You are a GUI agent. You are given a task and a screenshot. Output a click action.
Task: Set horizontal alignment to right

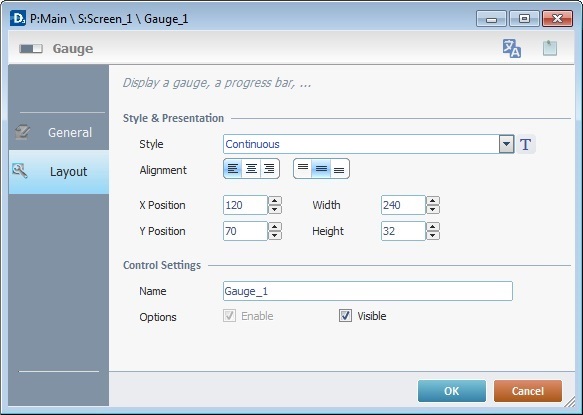[x=270, y=169]
